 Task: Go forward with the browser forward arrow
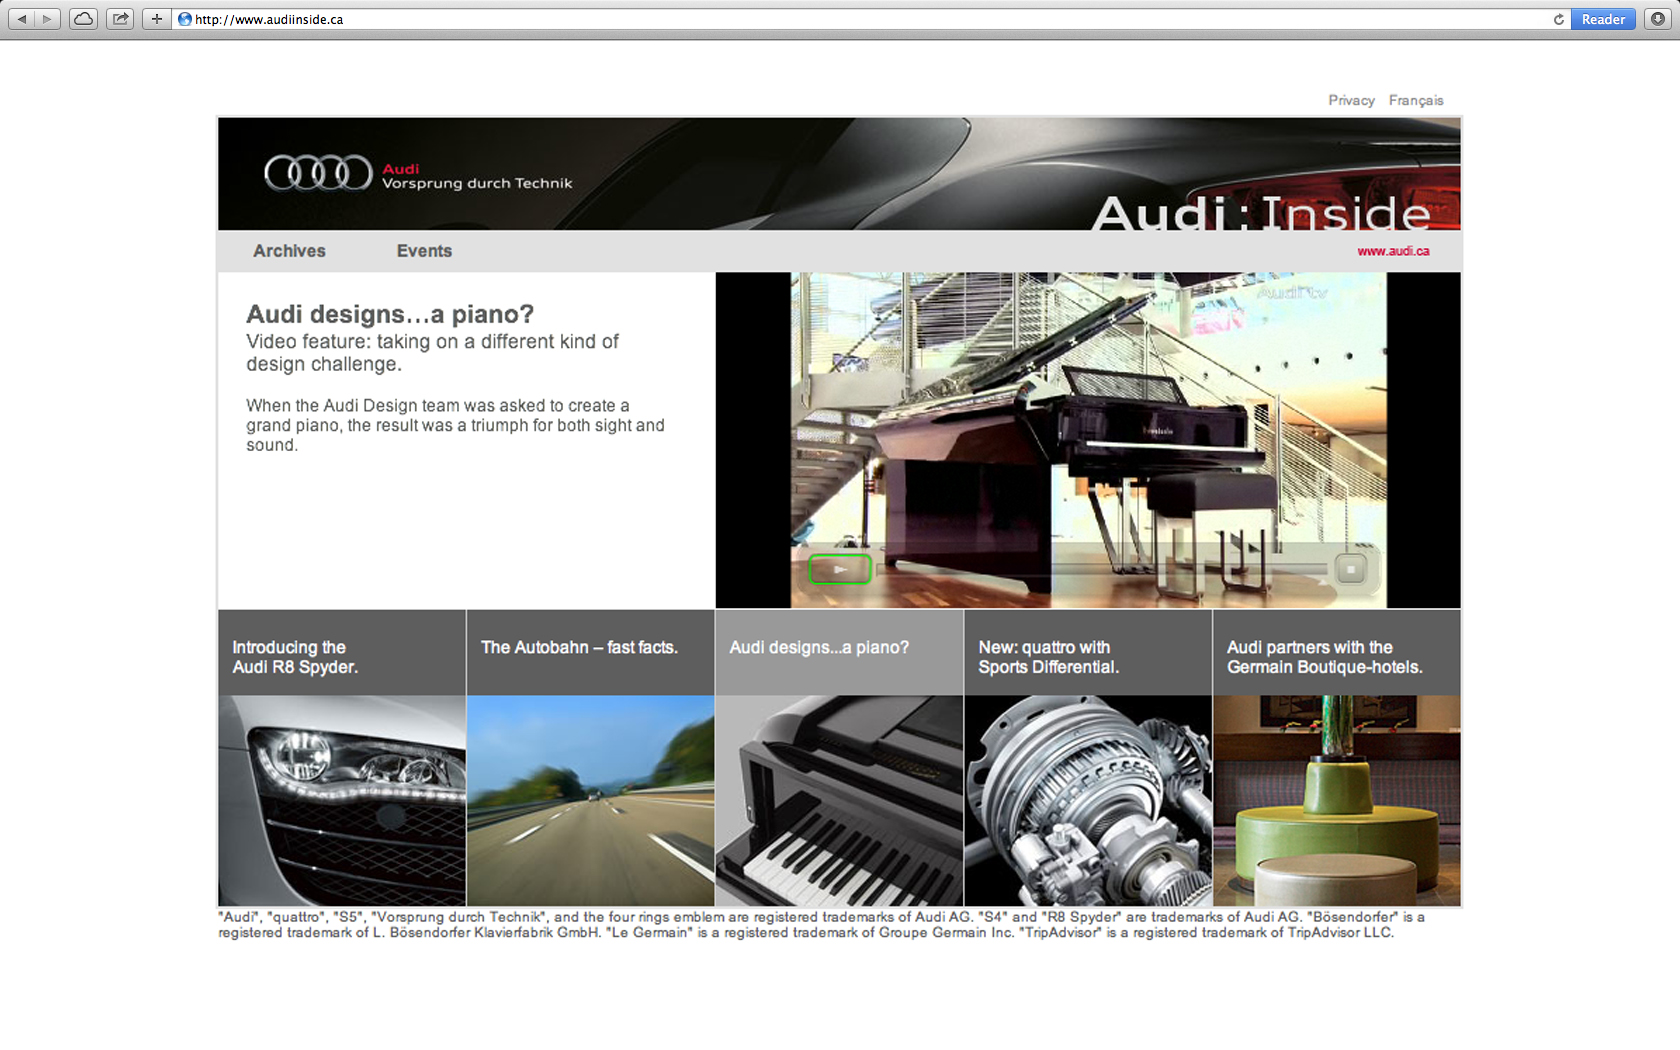(47, 19)
